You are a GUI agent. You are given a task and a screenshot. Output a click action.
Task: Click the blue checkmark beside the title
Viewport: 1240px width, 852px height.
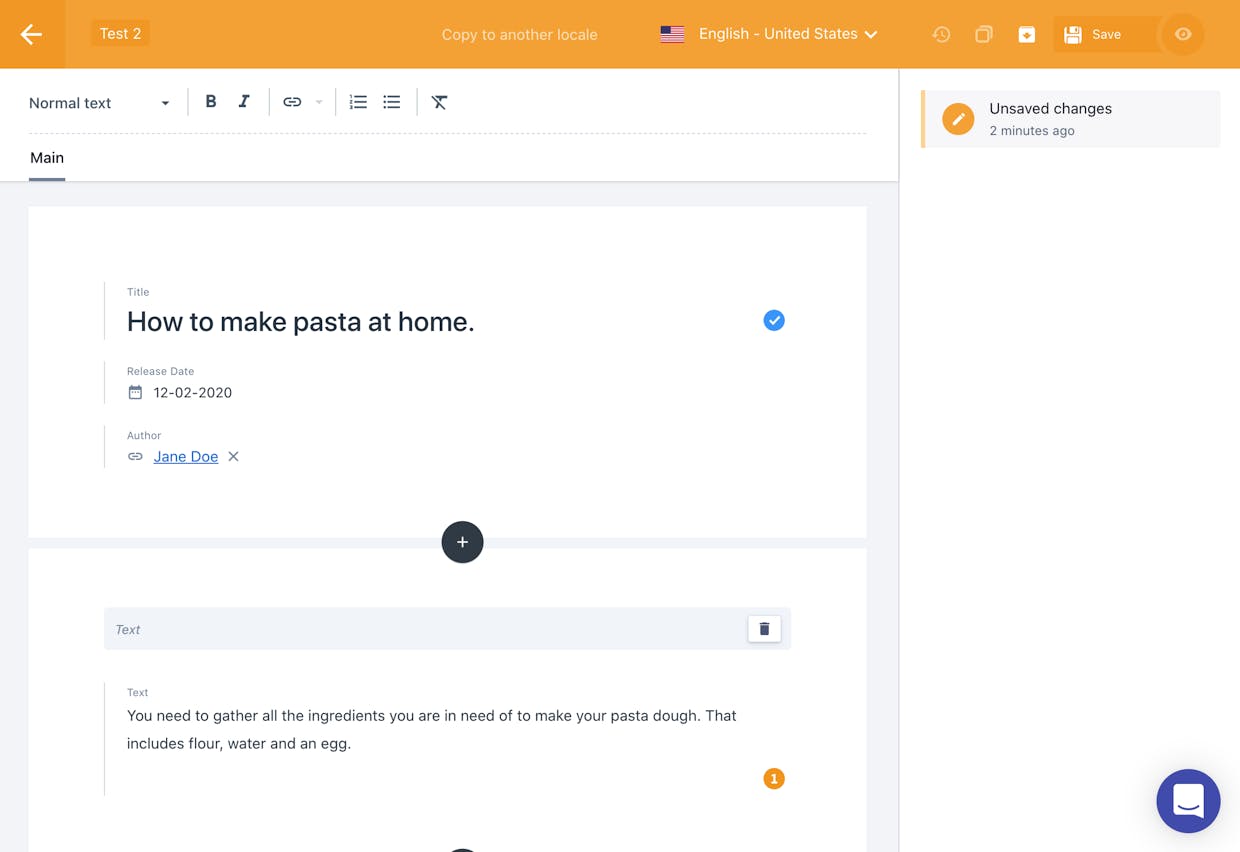click(x=774, y=320)
